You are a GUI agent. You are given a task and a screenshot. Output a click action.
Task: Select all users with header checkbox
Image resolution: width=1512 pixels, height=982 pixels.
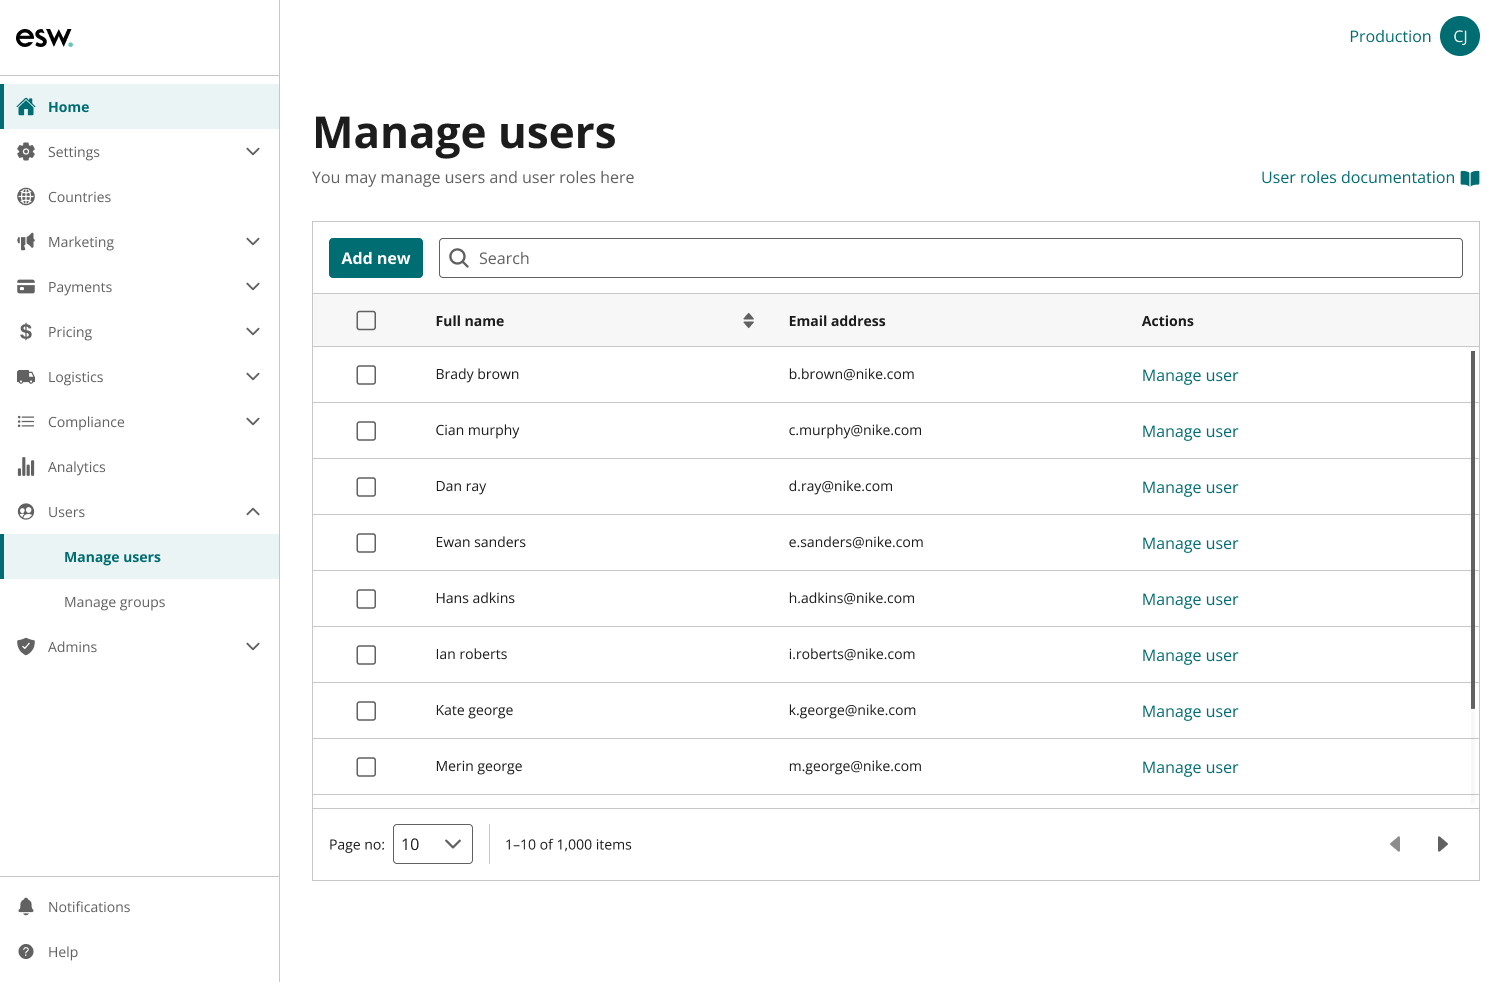click(x=366, y=321)
